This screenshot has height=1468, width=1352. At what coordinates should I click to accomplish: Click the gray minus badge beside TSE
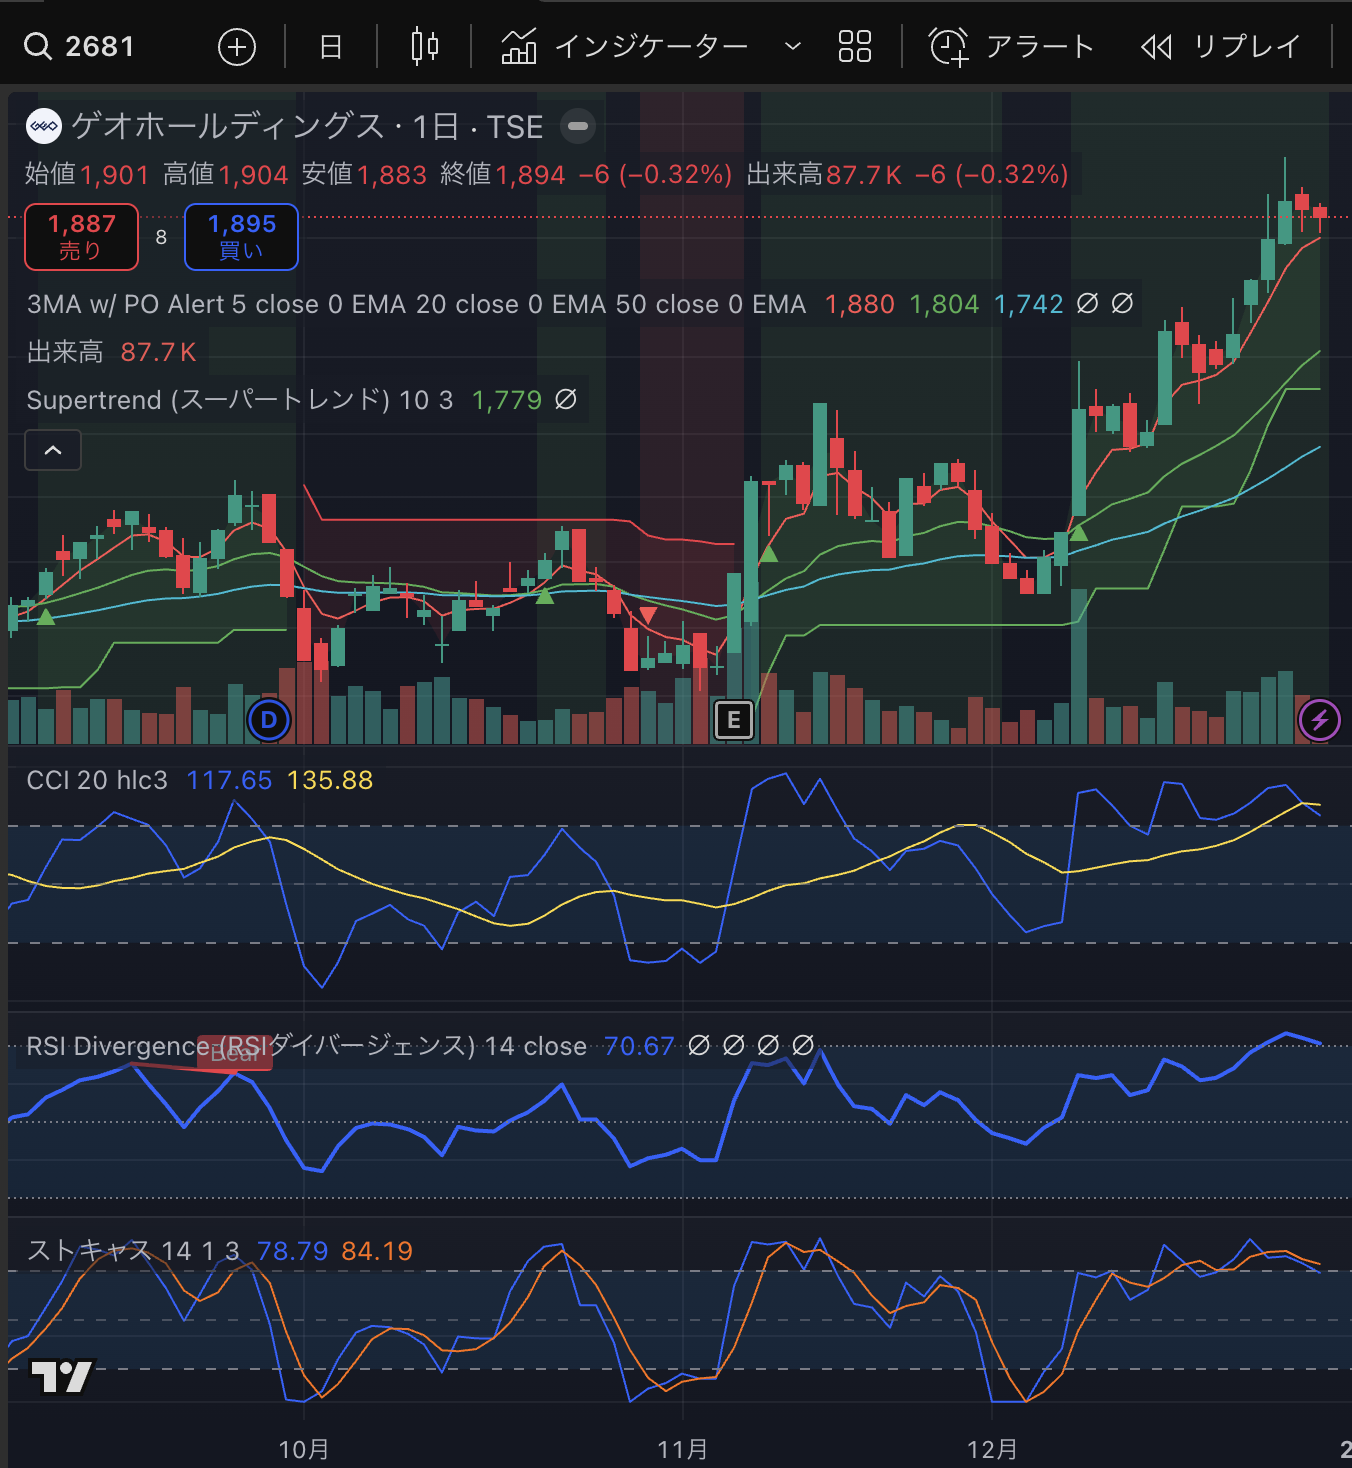578,126
